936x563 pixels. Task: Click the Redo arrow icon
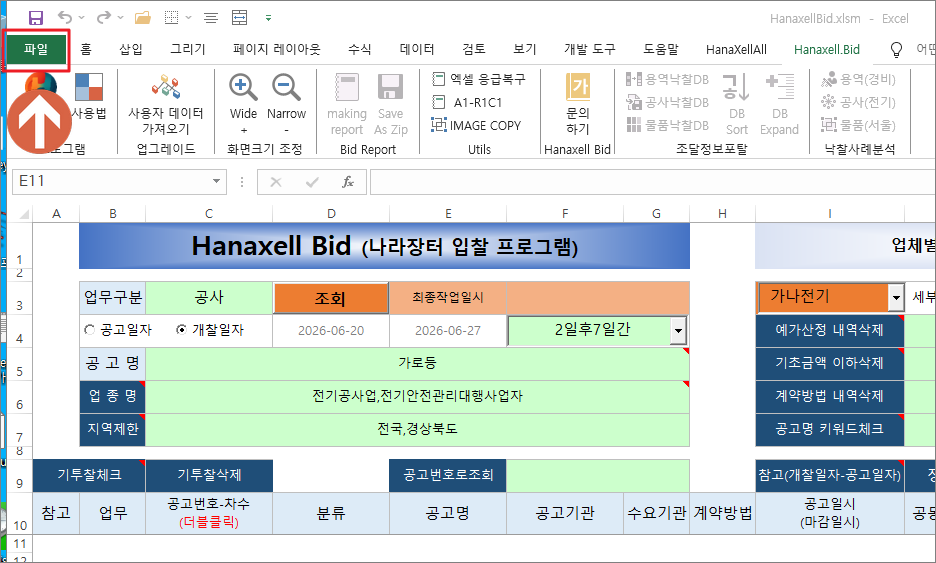point(103,18)
